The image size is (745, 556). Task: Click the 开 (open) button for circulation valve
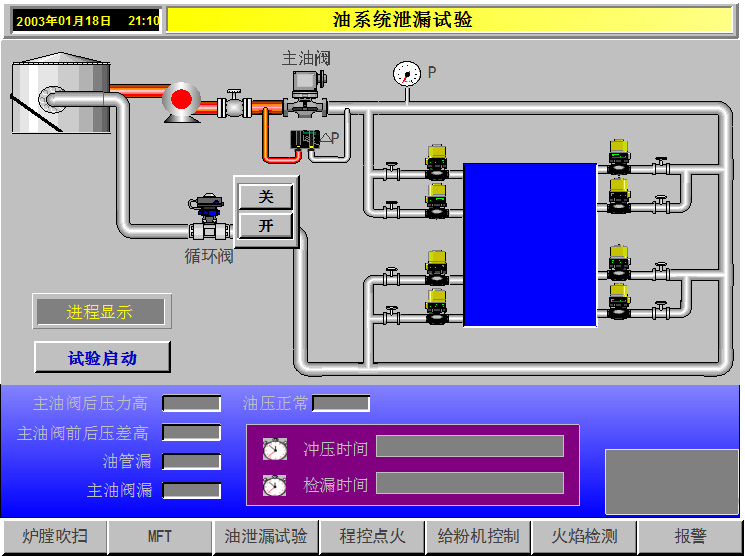pos(266,225)
